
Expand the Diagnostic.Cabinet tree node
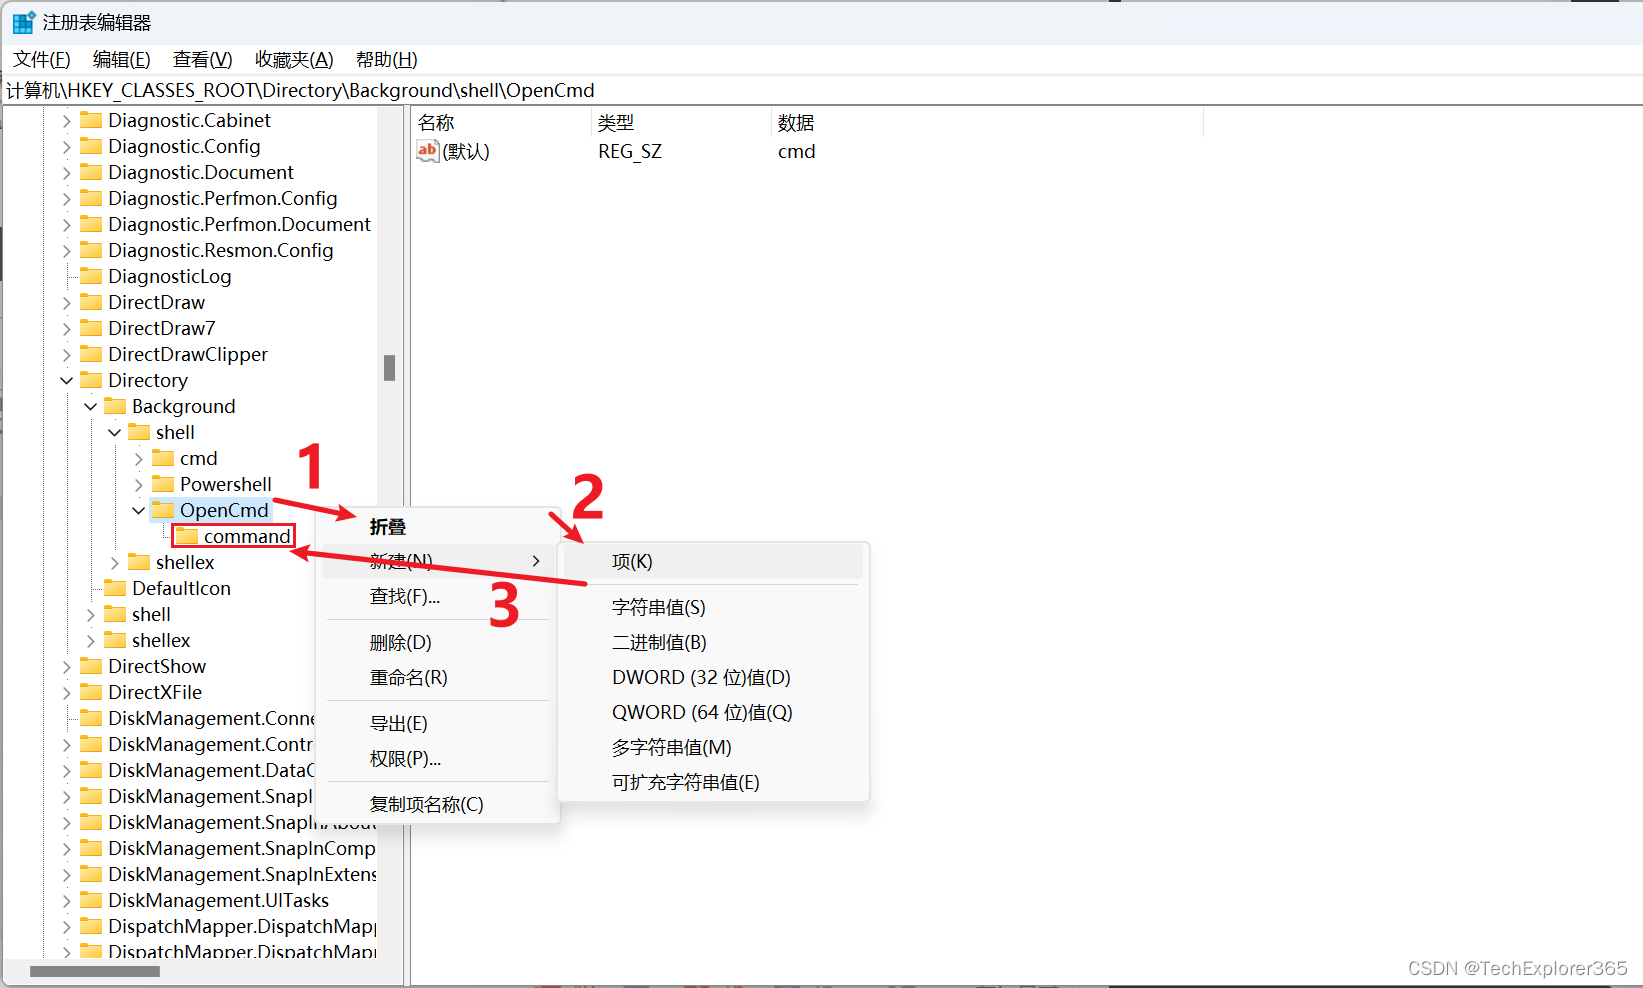[x=66, y=120]
